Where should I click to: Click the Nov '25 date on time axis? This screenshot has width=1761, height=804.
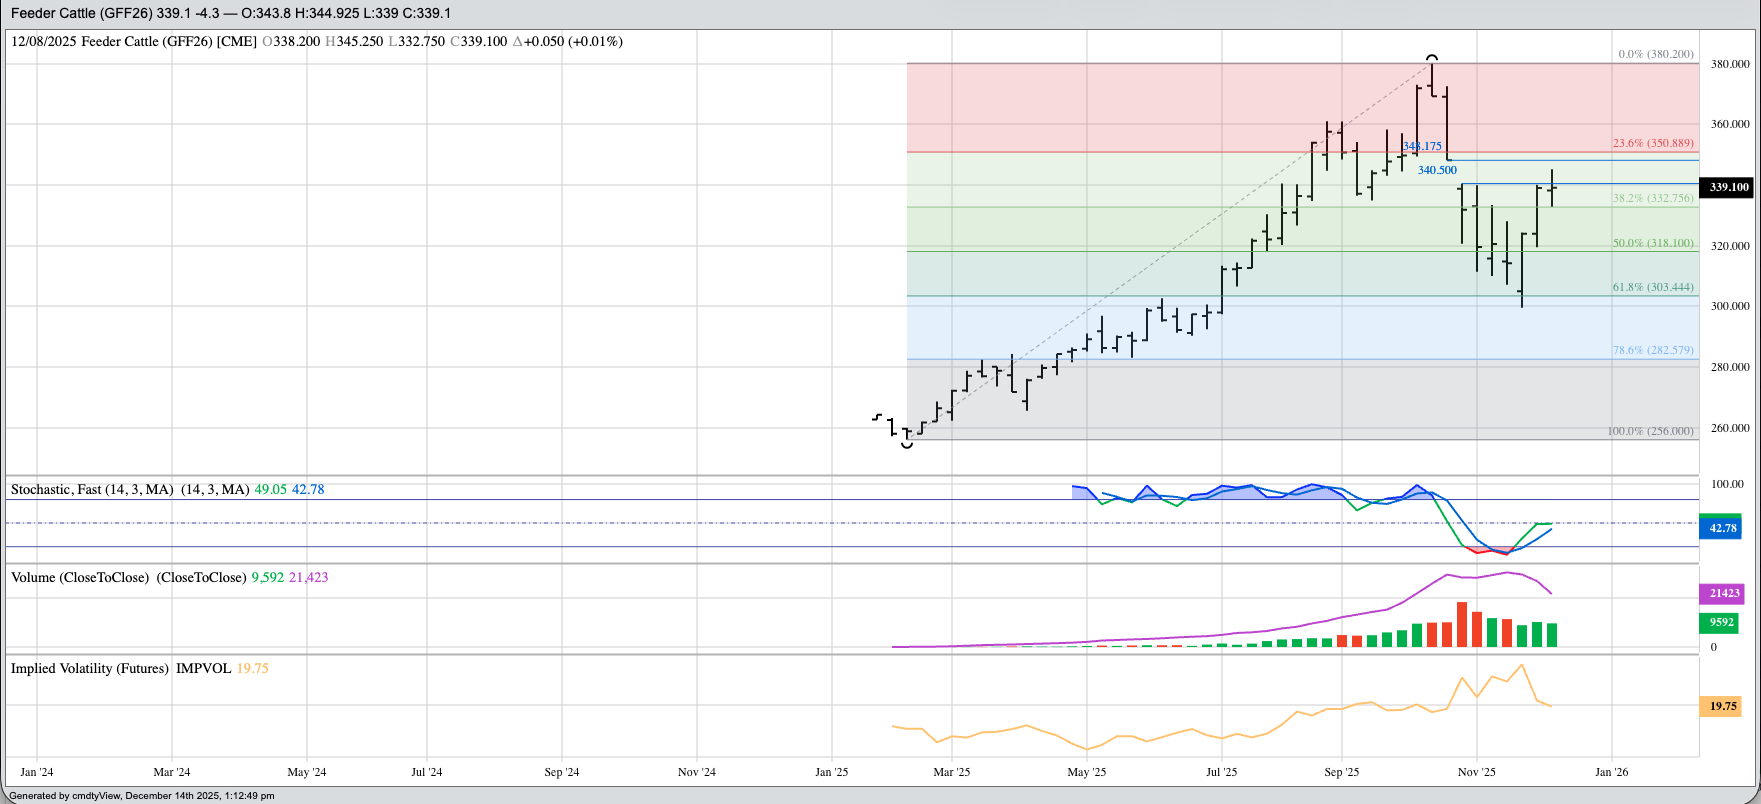pos(1476,772)
